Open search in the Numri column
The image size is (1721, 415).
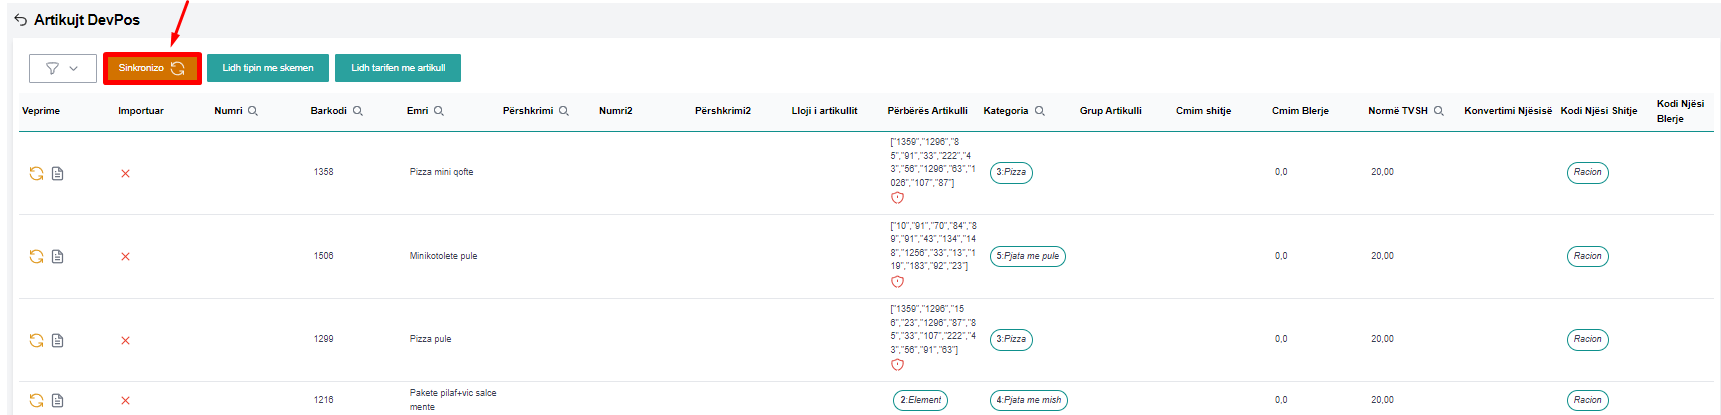point(253,111)
